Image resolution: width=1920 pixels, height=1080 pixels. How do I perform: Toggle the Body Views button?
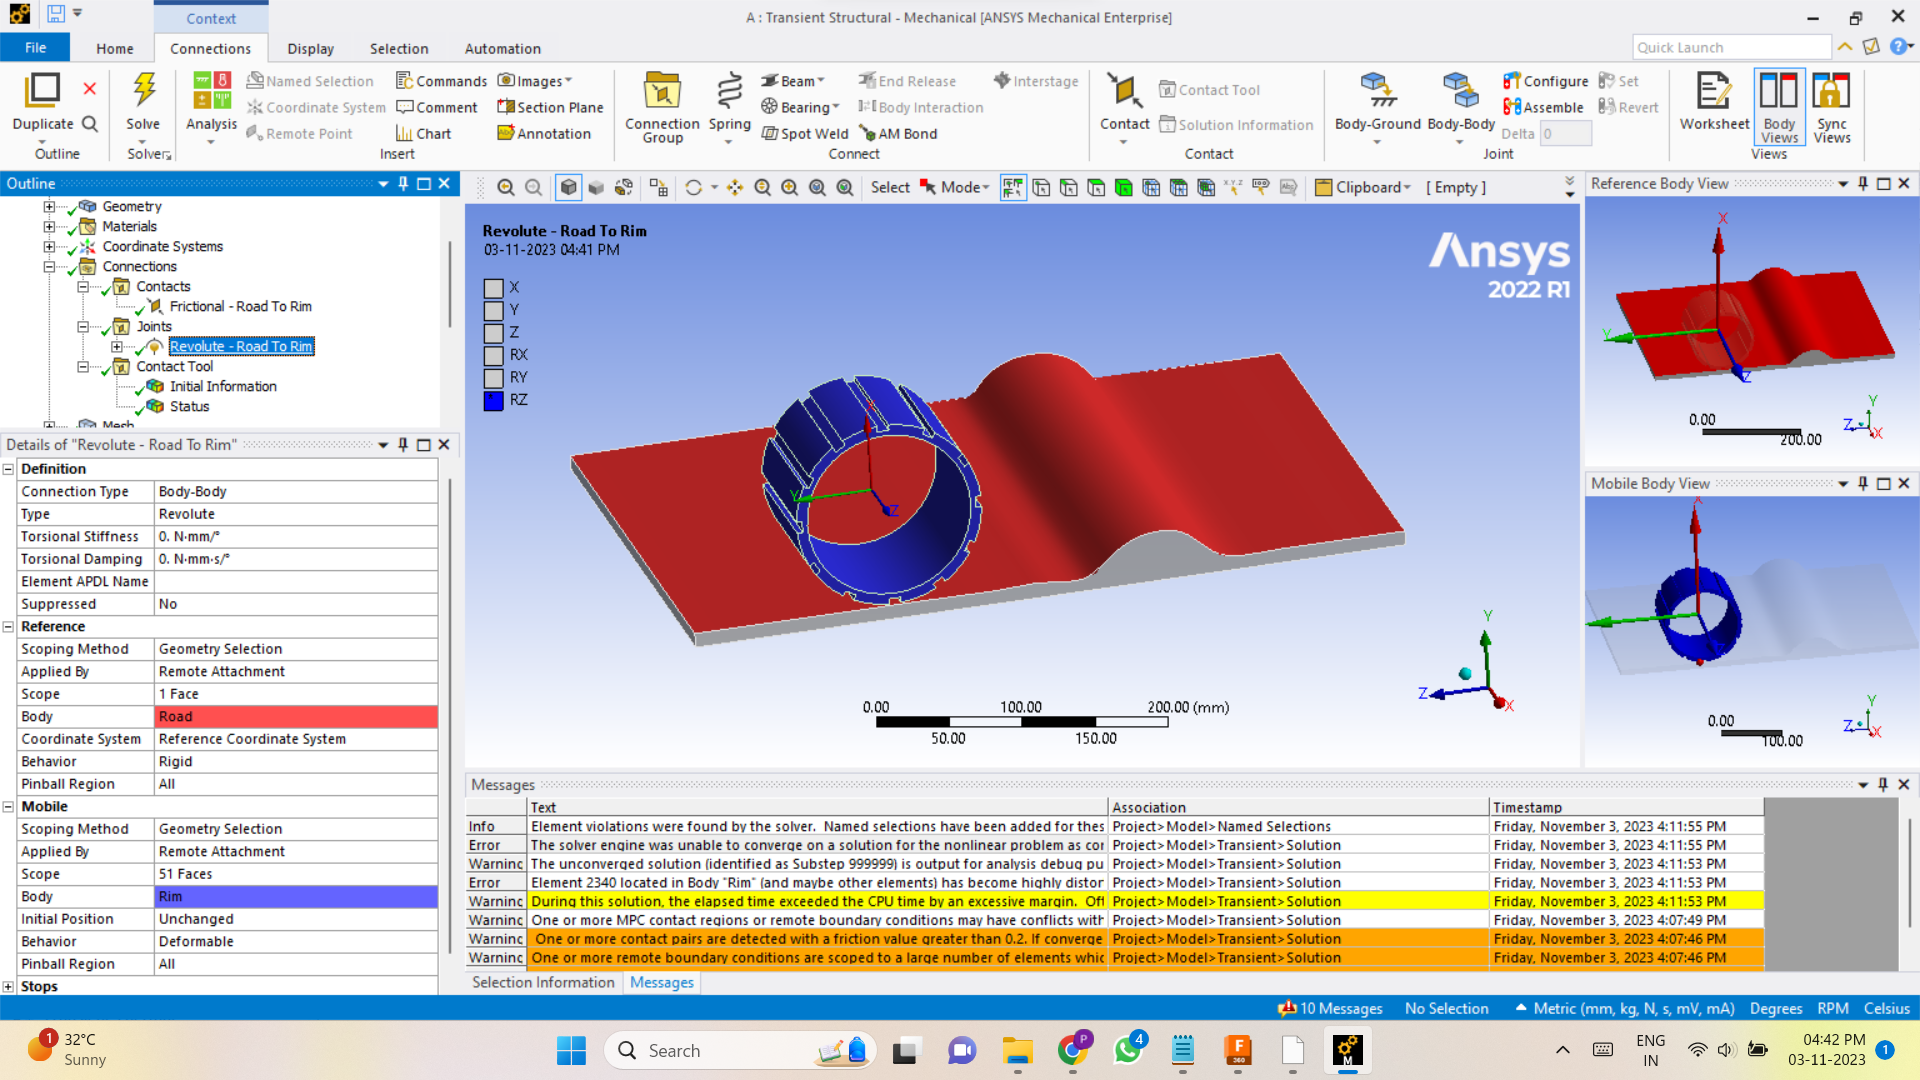click(1779, 107)
